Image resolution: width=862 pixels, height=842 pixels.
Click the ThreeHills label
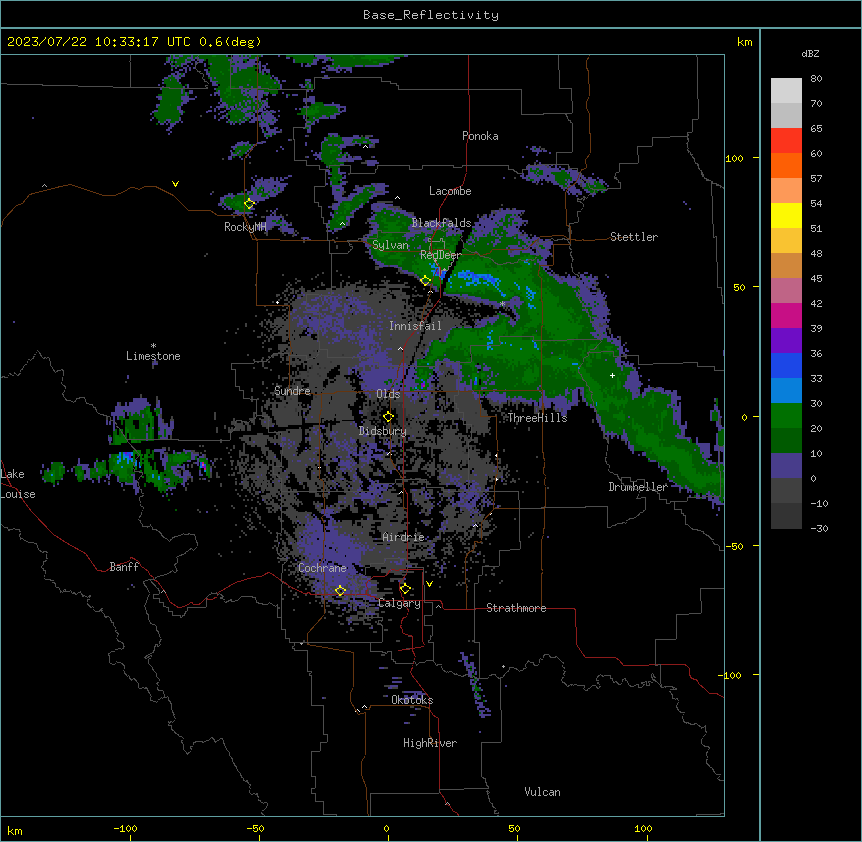tap(537, 418)
